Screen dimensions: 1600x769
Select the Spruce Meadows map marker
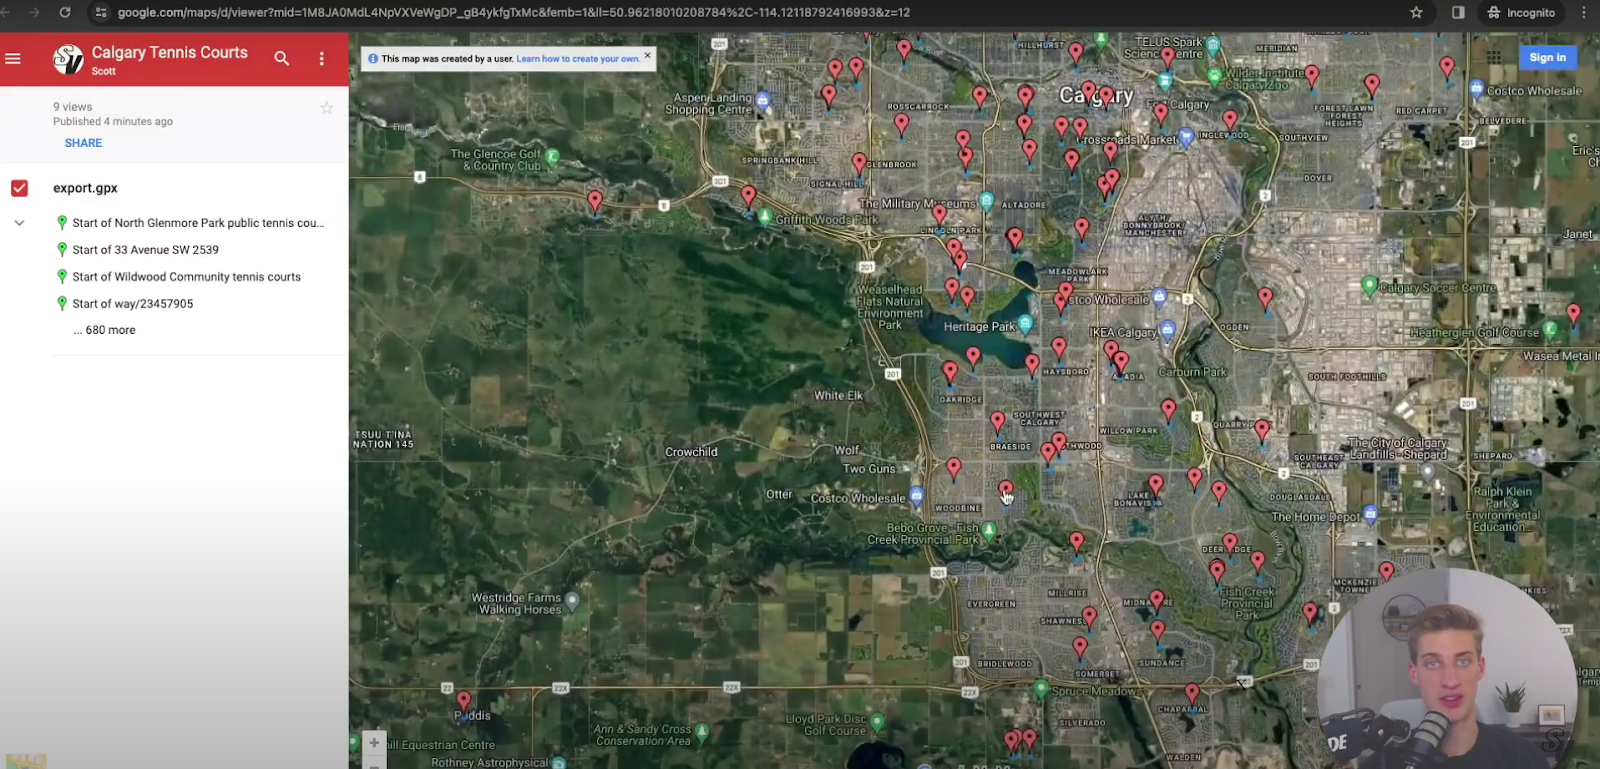point(1041,688)
